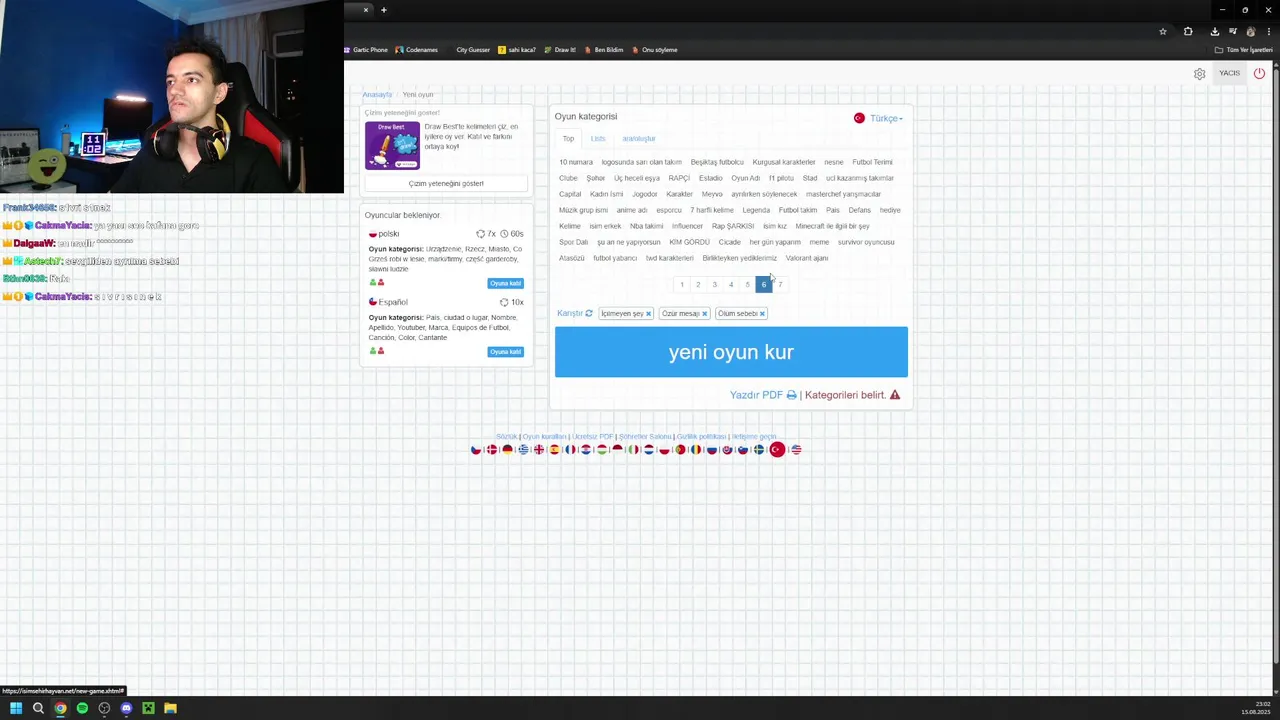Screen dimensions: 1280x720
Task: Select the Rap ŞARKISI category
Action: 733,226
